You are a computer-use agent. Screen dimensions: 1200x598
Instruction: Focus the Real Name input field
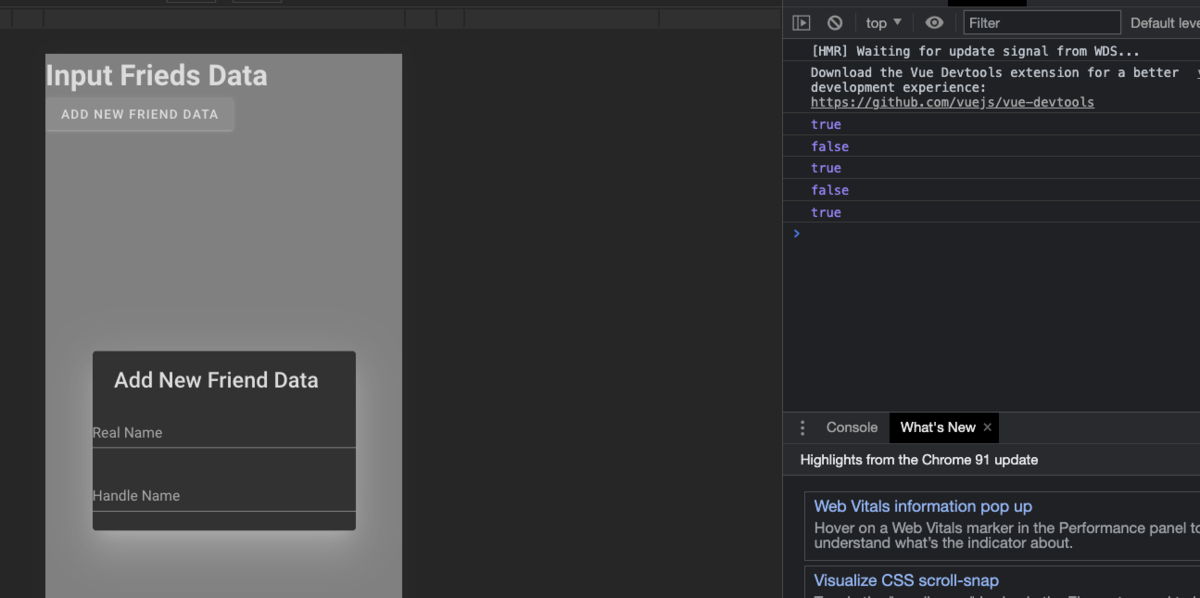coord(224,433)
